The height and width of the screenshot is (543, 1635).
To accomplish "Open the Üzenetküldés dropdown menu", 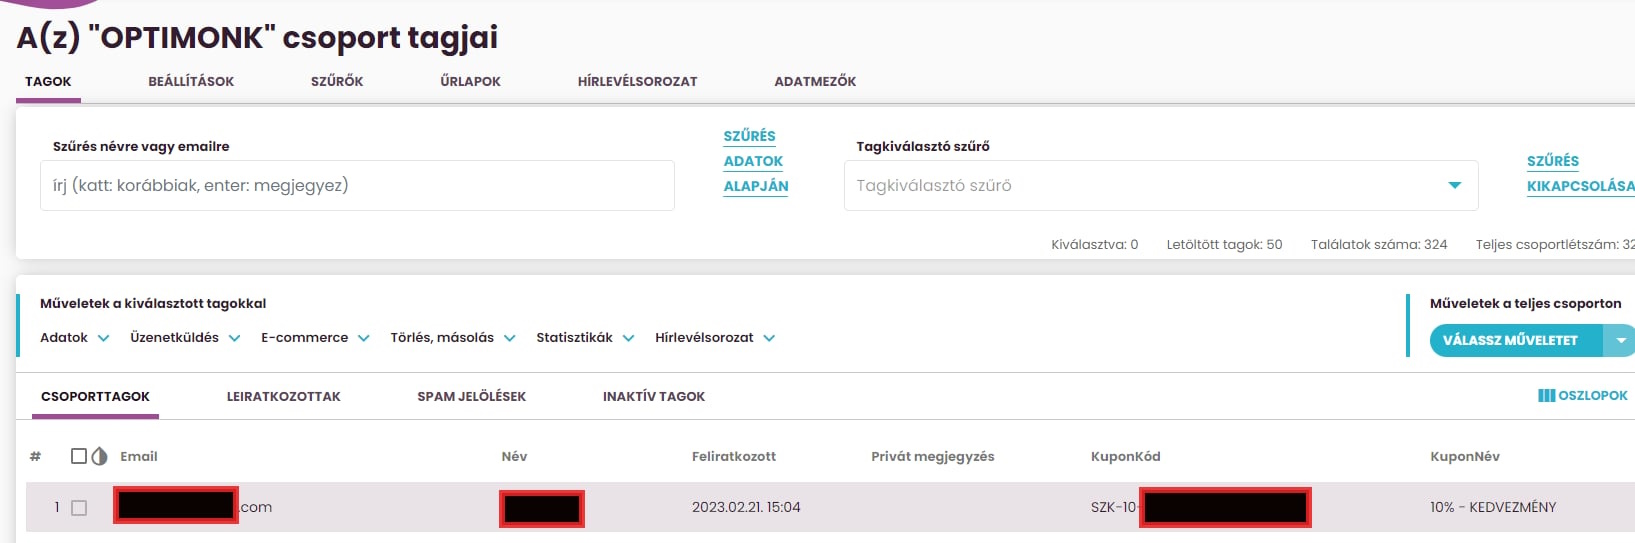I will pyautogui.click(x=185, y=338).
